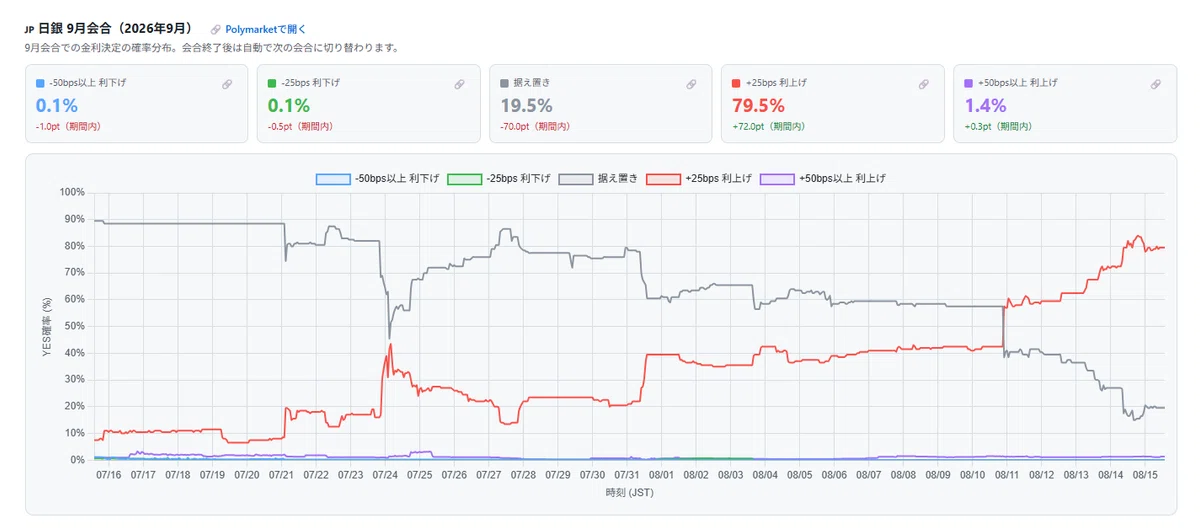
Task: Select the 19.5% probability value
Action: (x=526, y=105)
